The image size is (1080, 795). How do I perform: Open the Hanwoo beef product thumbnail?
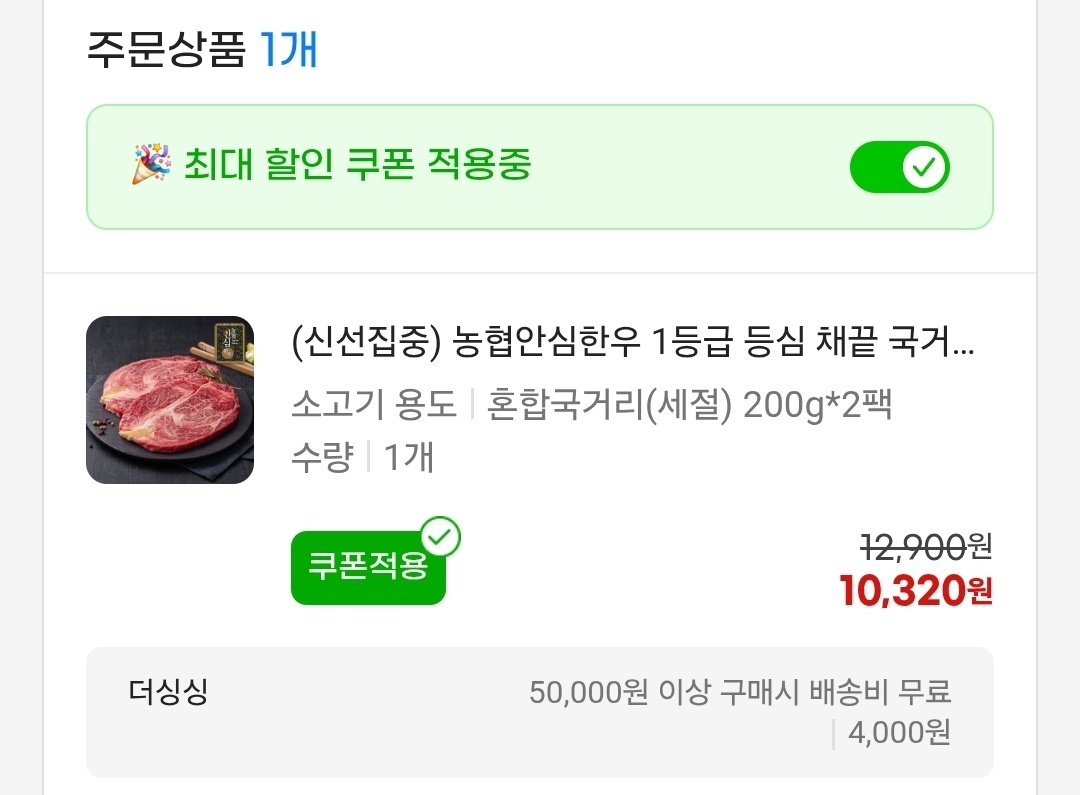(170, 400)
